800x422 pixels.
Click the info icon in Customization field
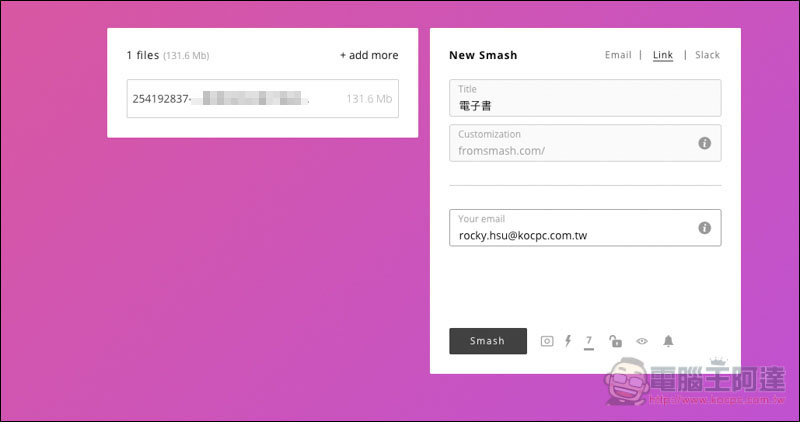tap(704, 143)
